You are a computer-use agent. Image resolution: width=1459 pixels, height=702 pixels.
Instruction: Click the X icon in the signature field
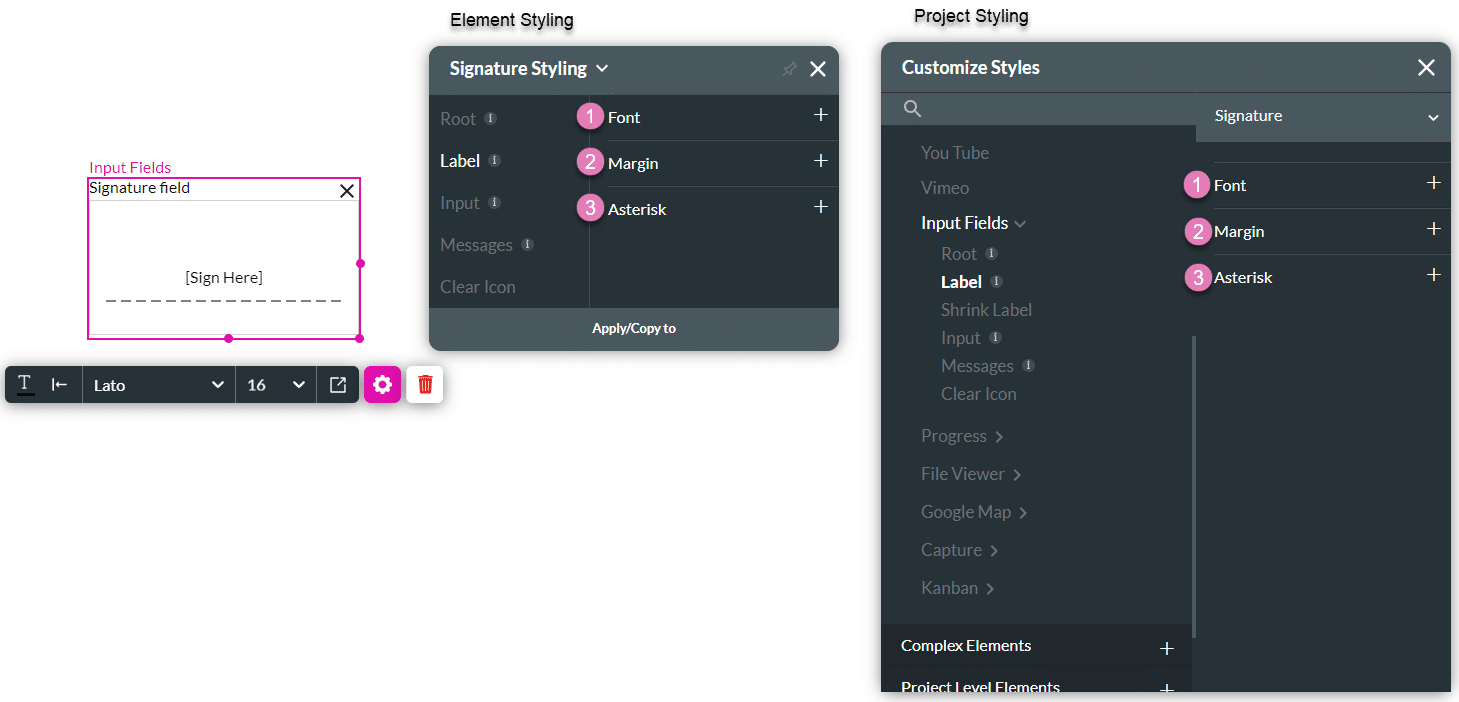pyautogui.click(x=347, y=190)
